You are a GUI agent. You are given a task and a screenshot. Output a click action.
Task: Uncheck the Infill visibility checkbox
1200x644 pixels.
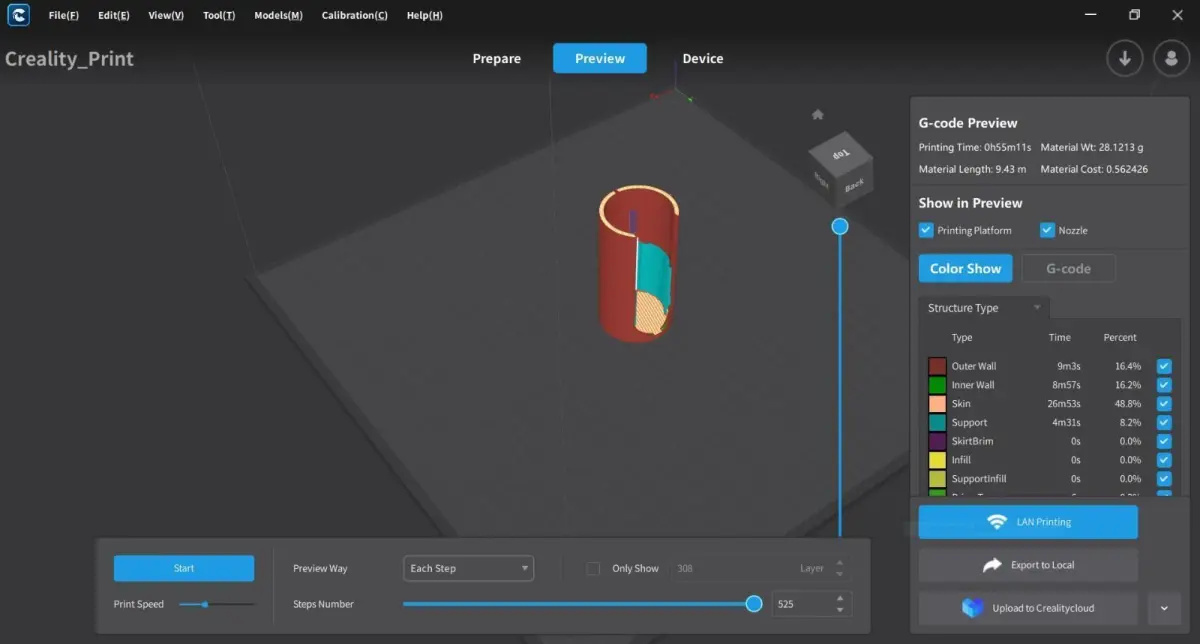click(1164, 460)
